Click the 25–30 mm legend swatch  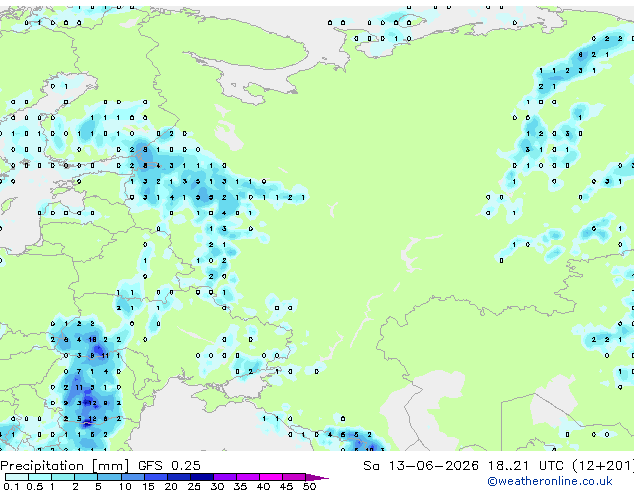point(202,477)
